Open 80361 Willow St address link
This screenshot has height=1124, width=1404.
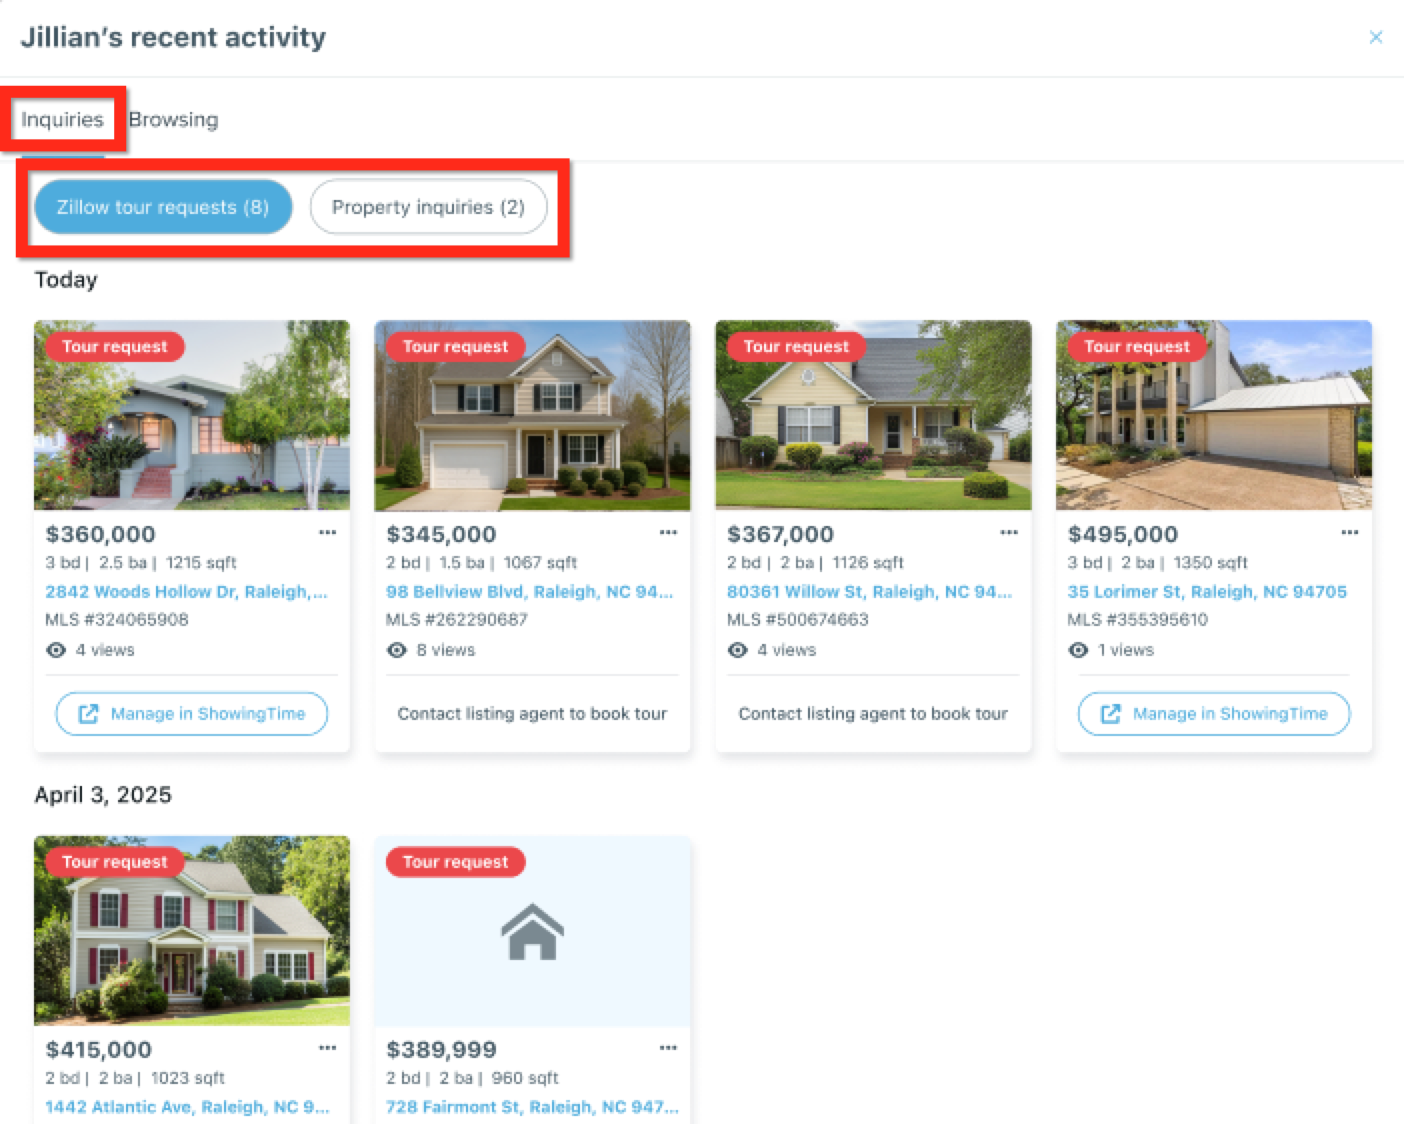pyautogui.click(x=869, y=592)
